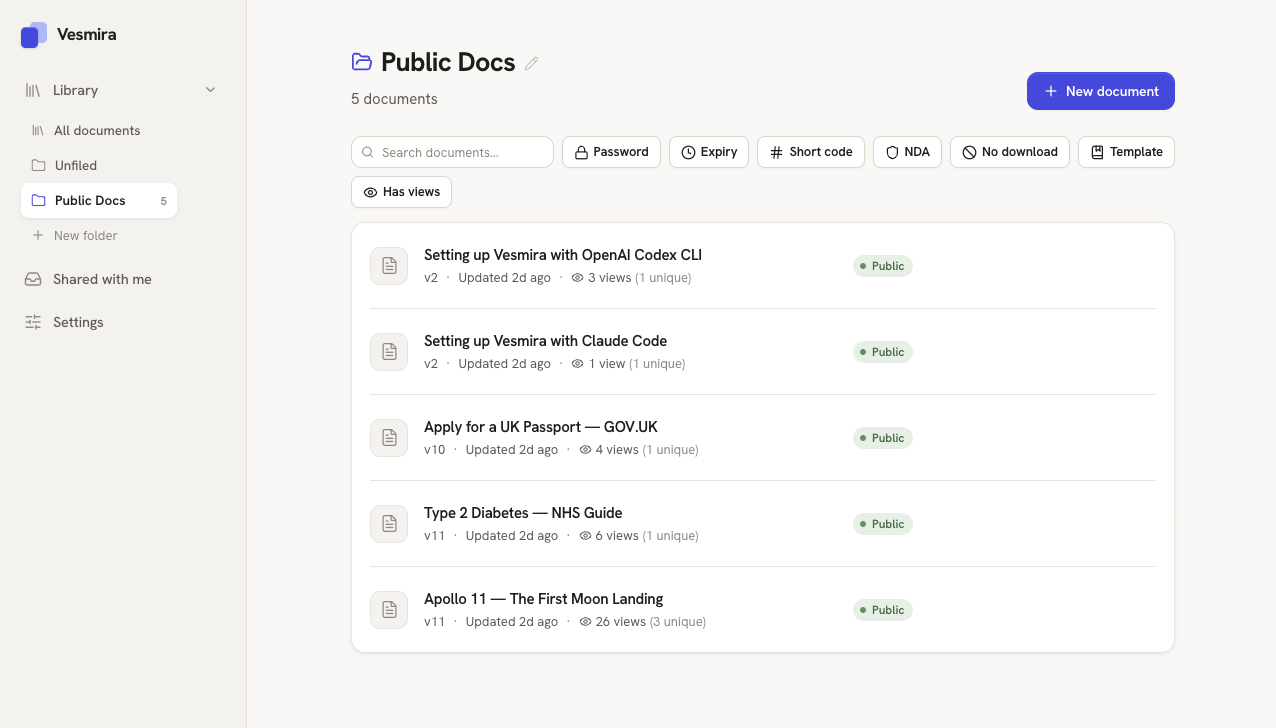The image size is (1276, 728).
Task: Click the Unfiled folder icon
Action: click(38, 165)
